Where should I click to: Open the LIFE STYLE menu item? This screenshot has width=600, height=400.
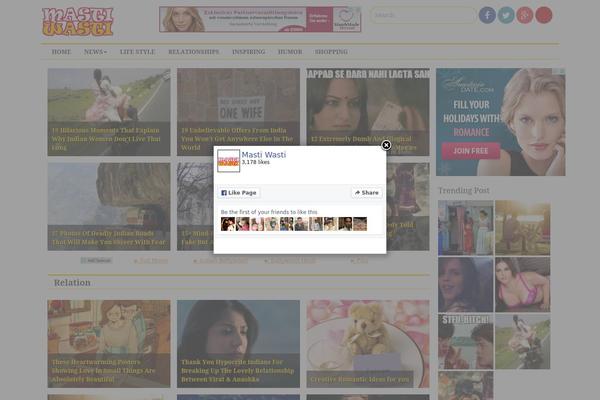click(137, 52)
